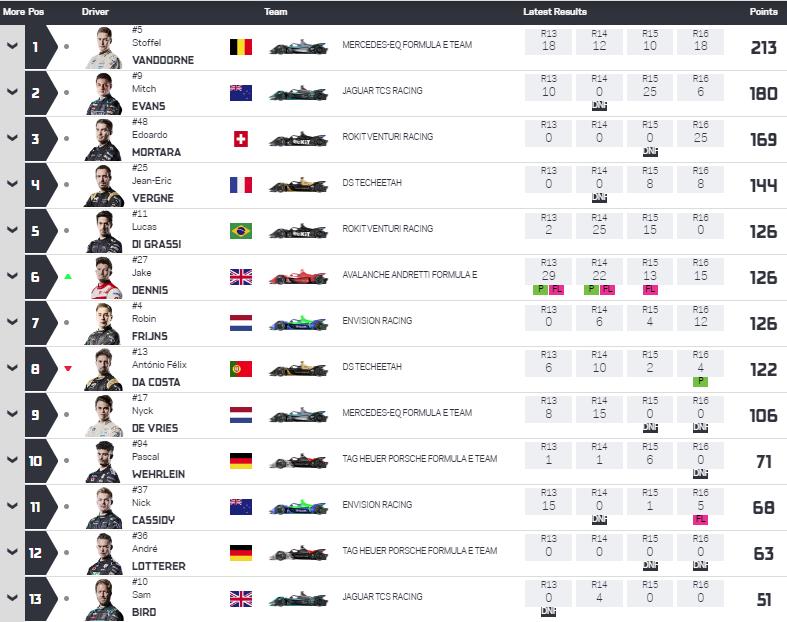Click the Envision car image for Frijns

pyautogui.click(x=299, y=322)
